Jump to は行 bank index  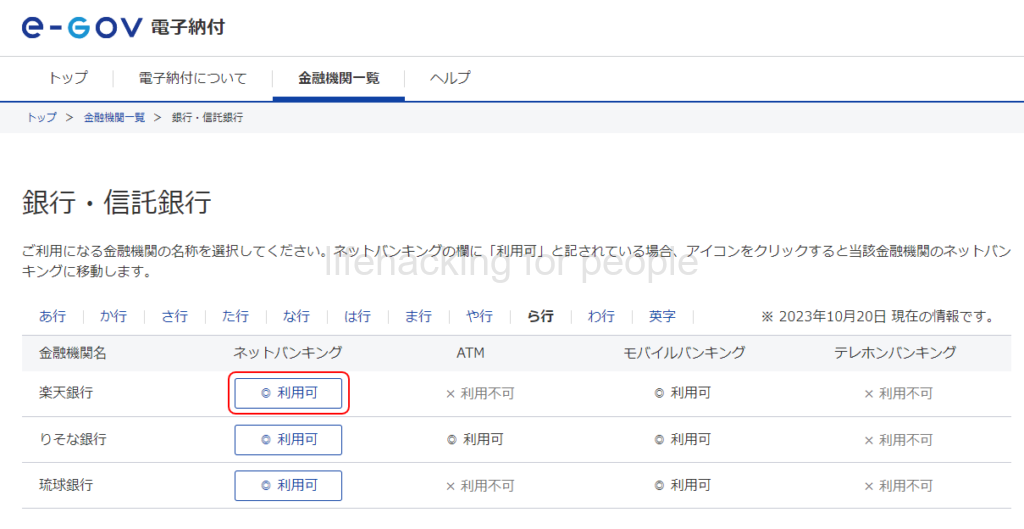[357, 316]
